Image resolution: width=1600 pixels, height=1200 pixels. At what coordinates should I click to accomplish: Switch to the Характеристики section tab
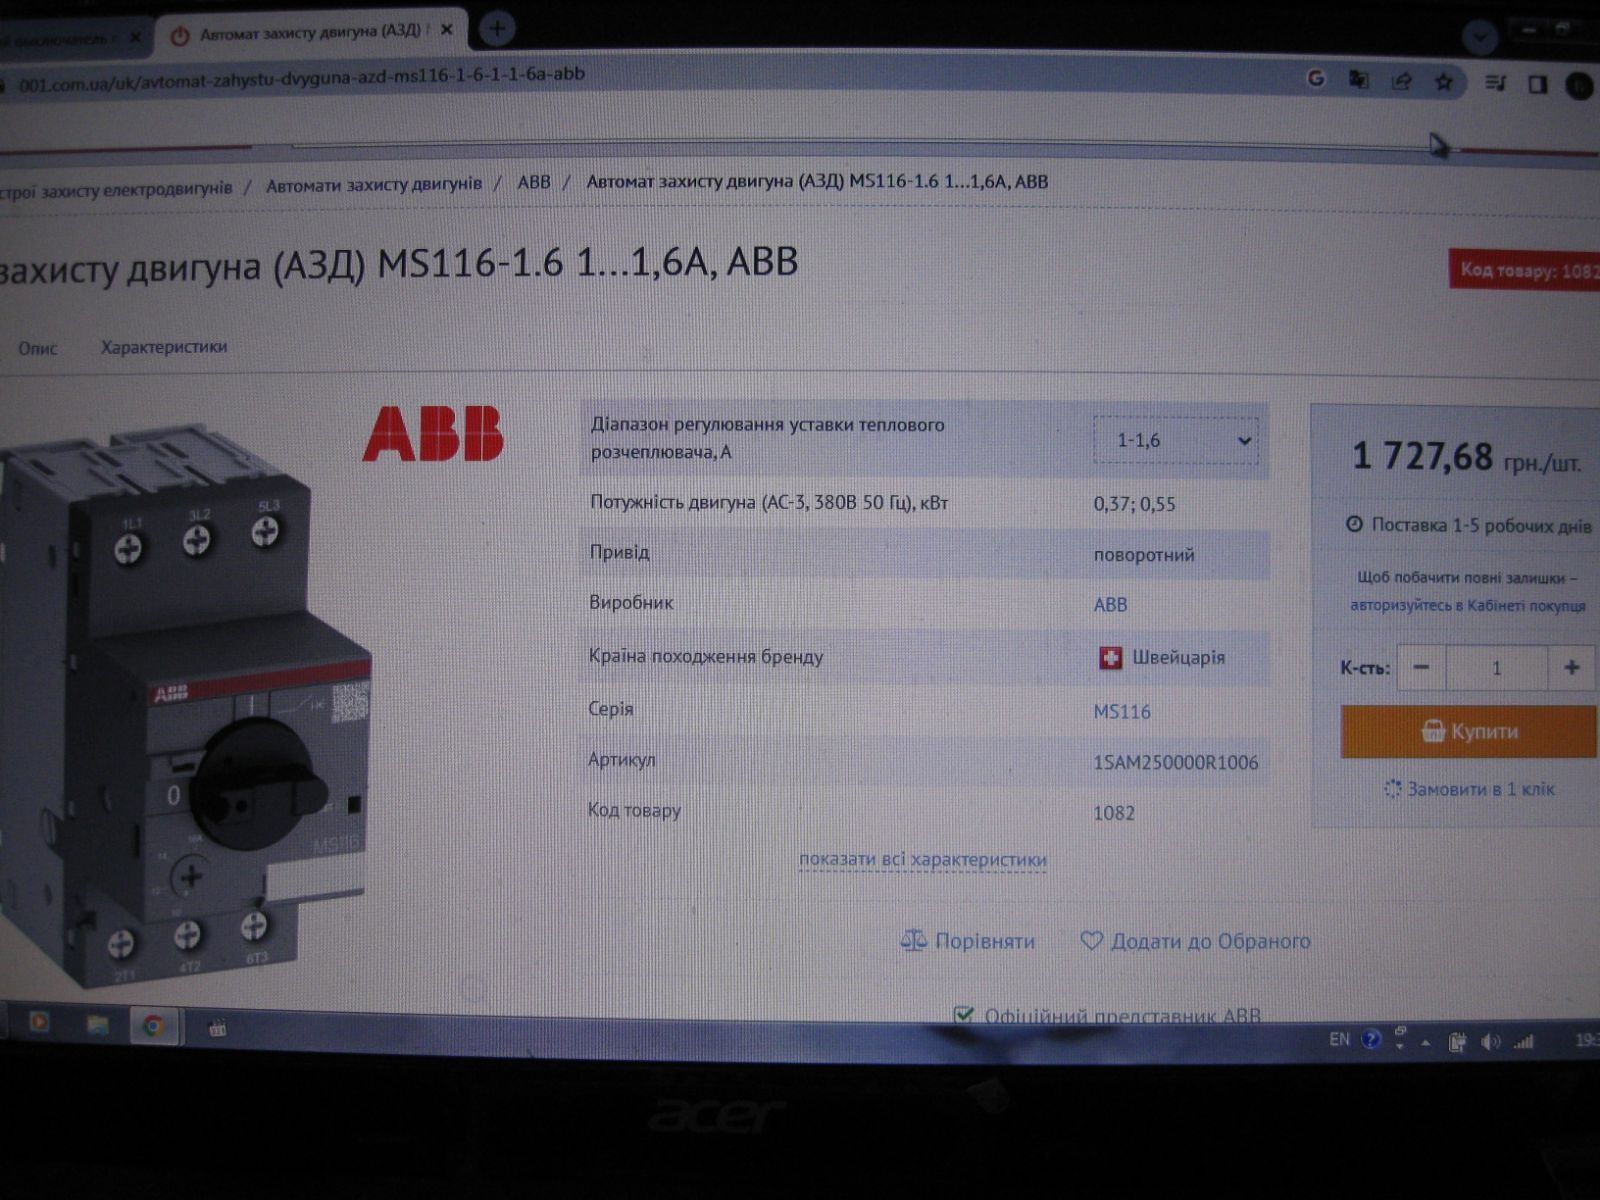tap(164, 347)
